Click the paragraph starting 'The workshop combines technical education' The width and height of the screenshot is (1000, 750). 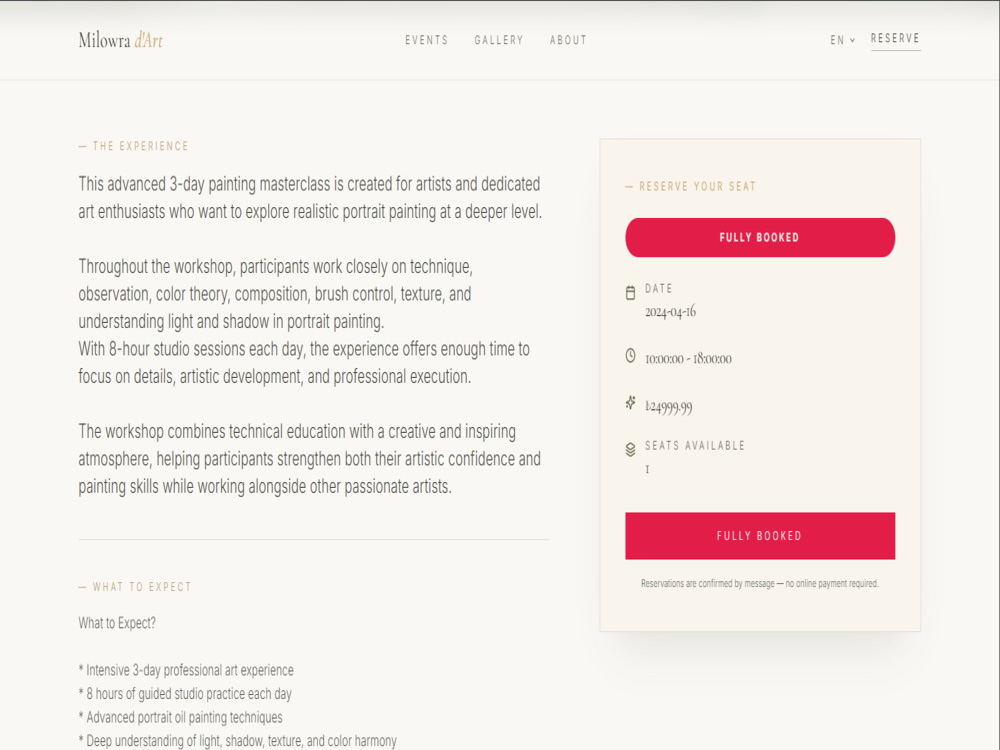[x=309, y=459]
